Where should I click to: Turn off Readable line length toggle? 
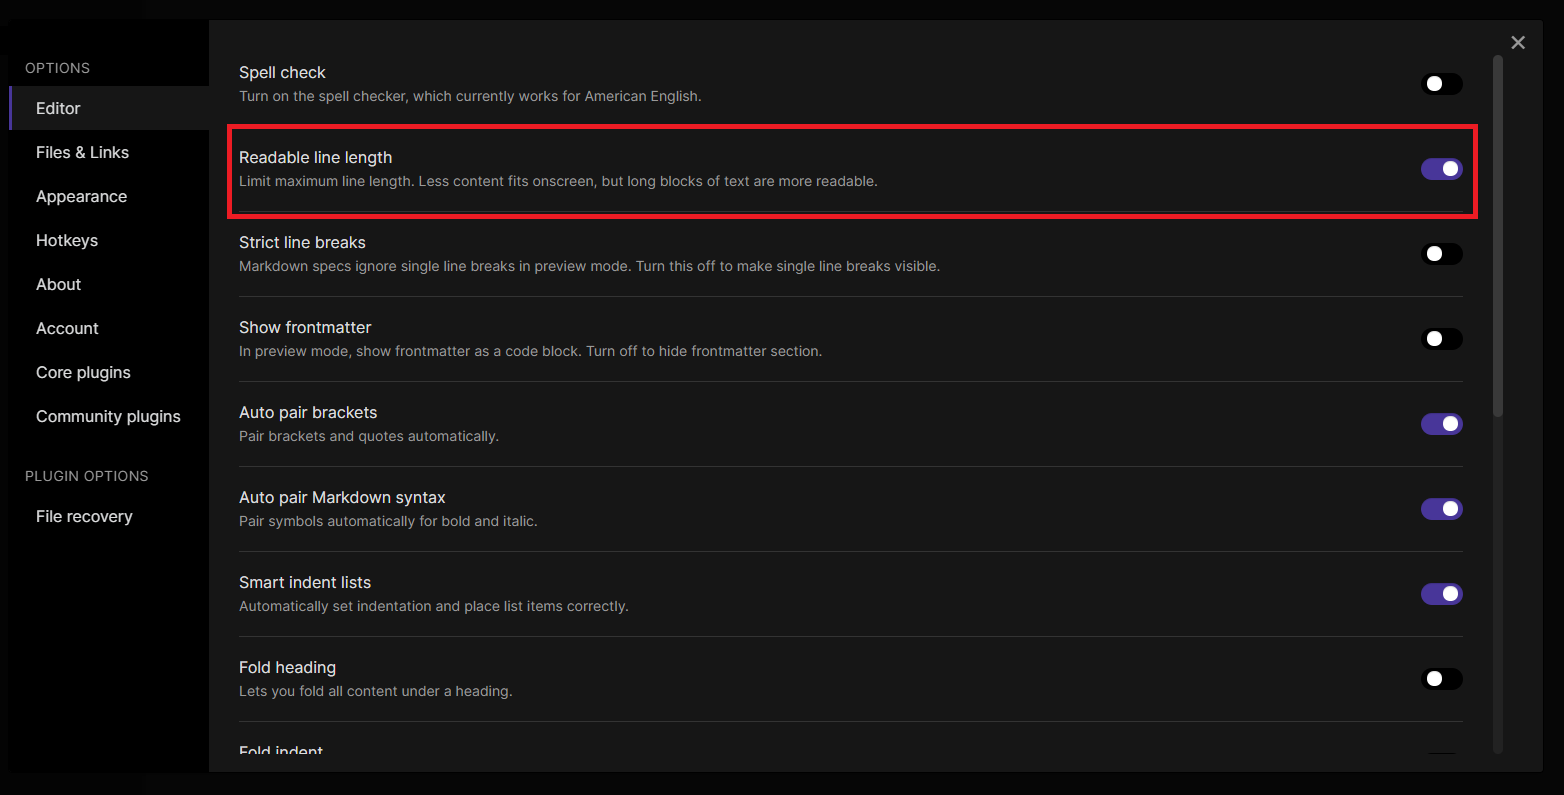coord(1441,169)
